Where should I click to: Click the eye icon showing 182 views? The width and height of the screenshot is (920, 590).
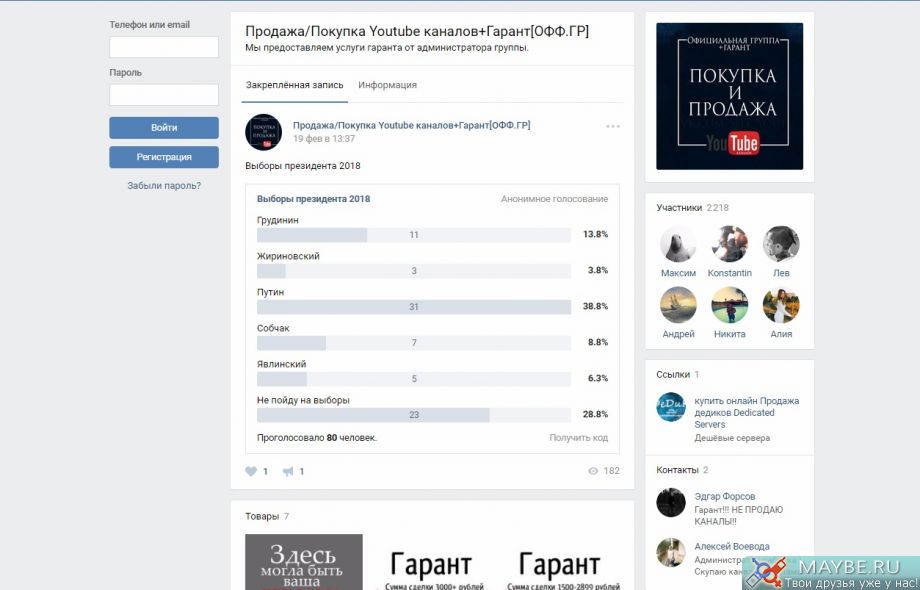point(593,471)
